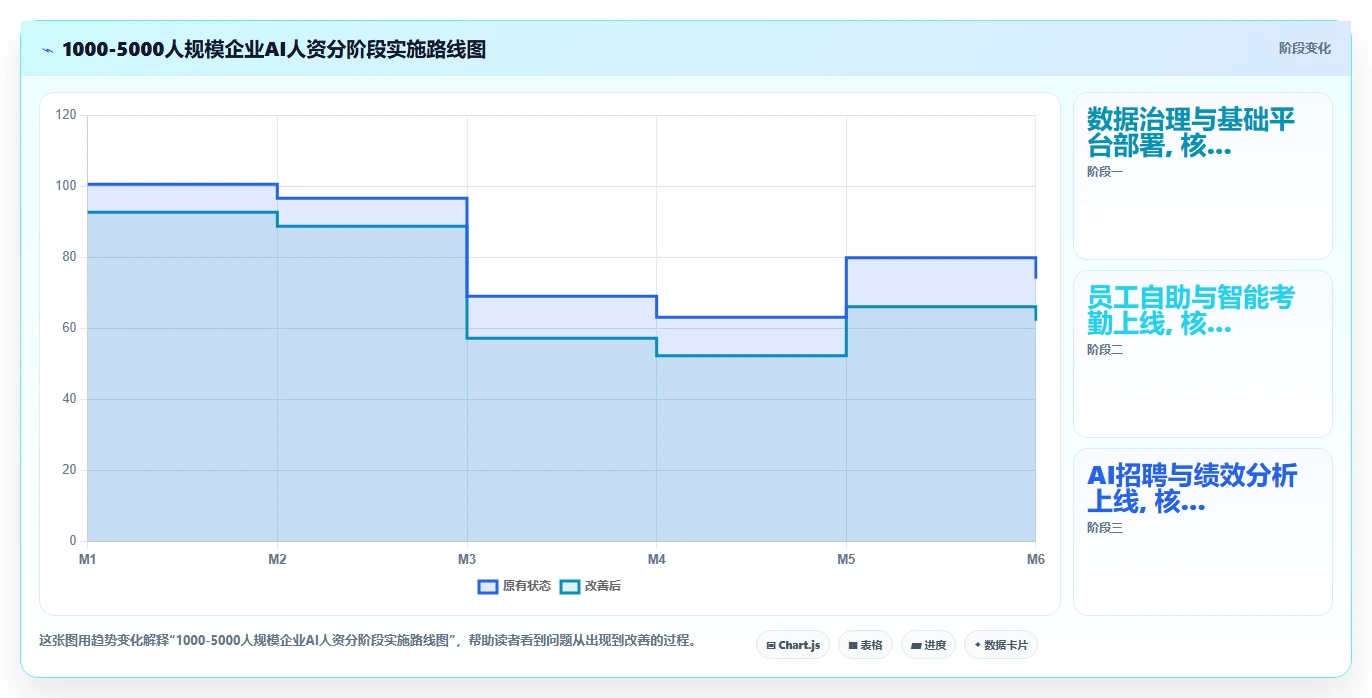Click the chart description sentence below the chart
1372x698 pixels.
pyautogui.click(x=368, y=640)
